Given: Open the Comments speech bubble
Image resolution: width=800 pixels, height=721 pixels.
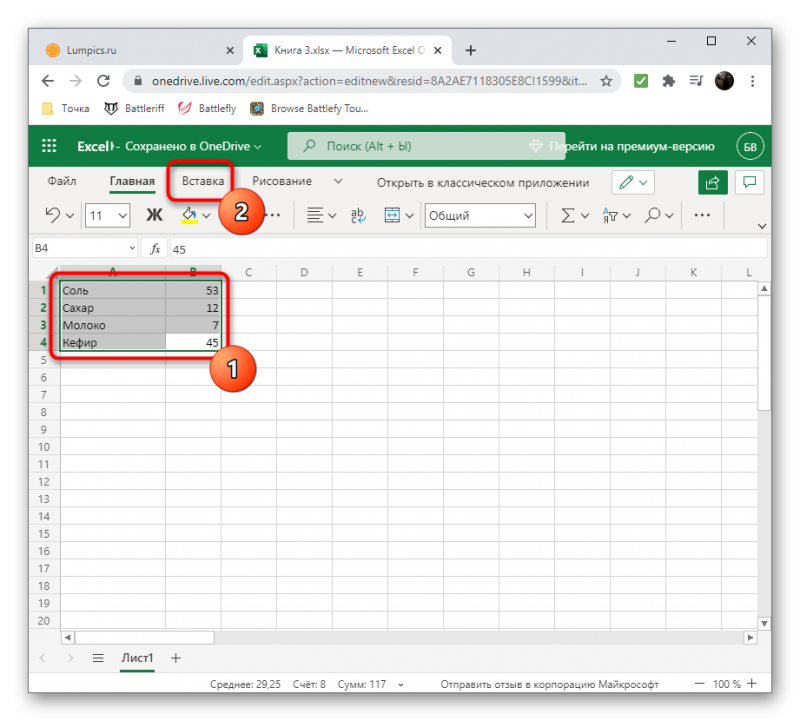Looking at the screenshot, I should [x=749, y=183].
